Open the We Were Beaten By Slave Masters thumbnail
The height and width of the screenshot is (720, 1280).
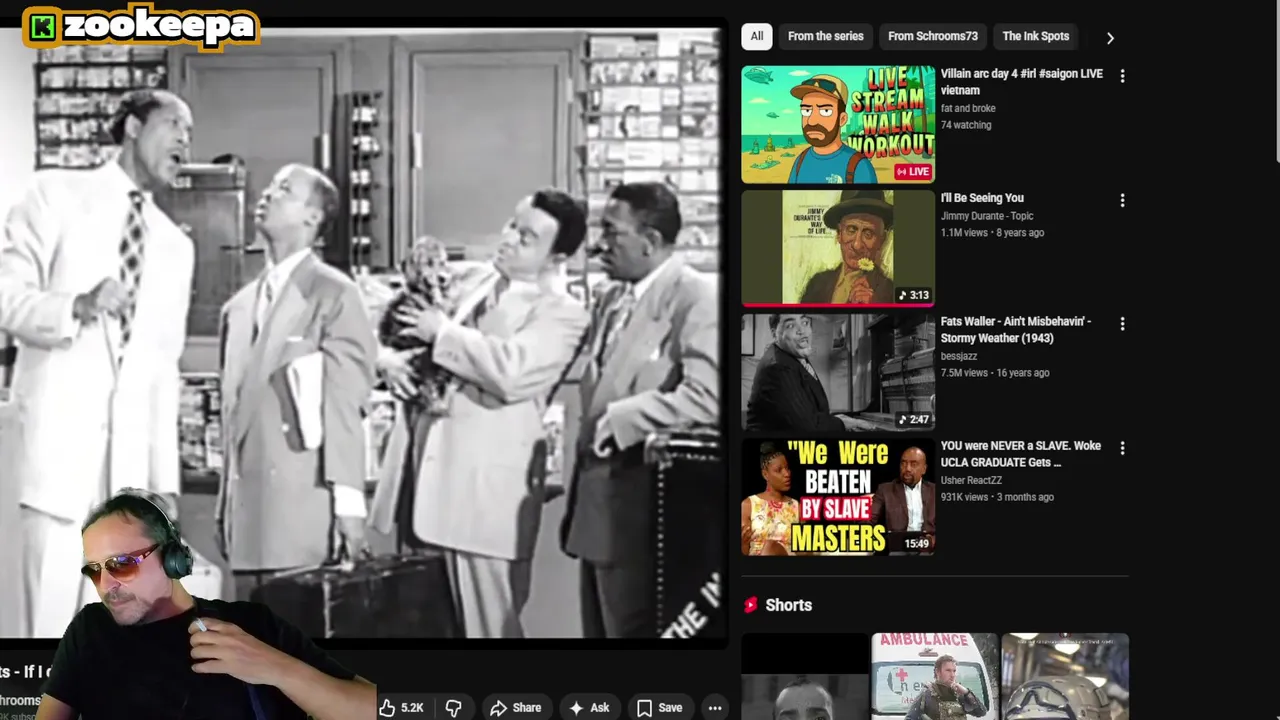tap(838, 496)
